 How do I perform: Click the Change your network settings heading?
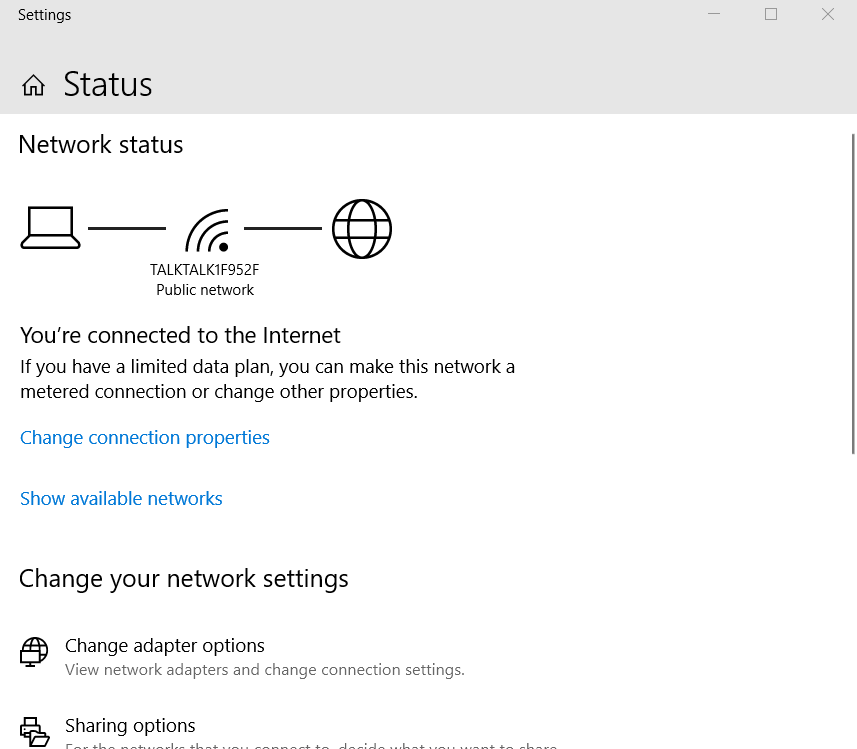[184, 579]
